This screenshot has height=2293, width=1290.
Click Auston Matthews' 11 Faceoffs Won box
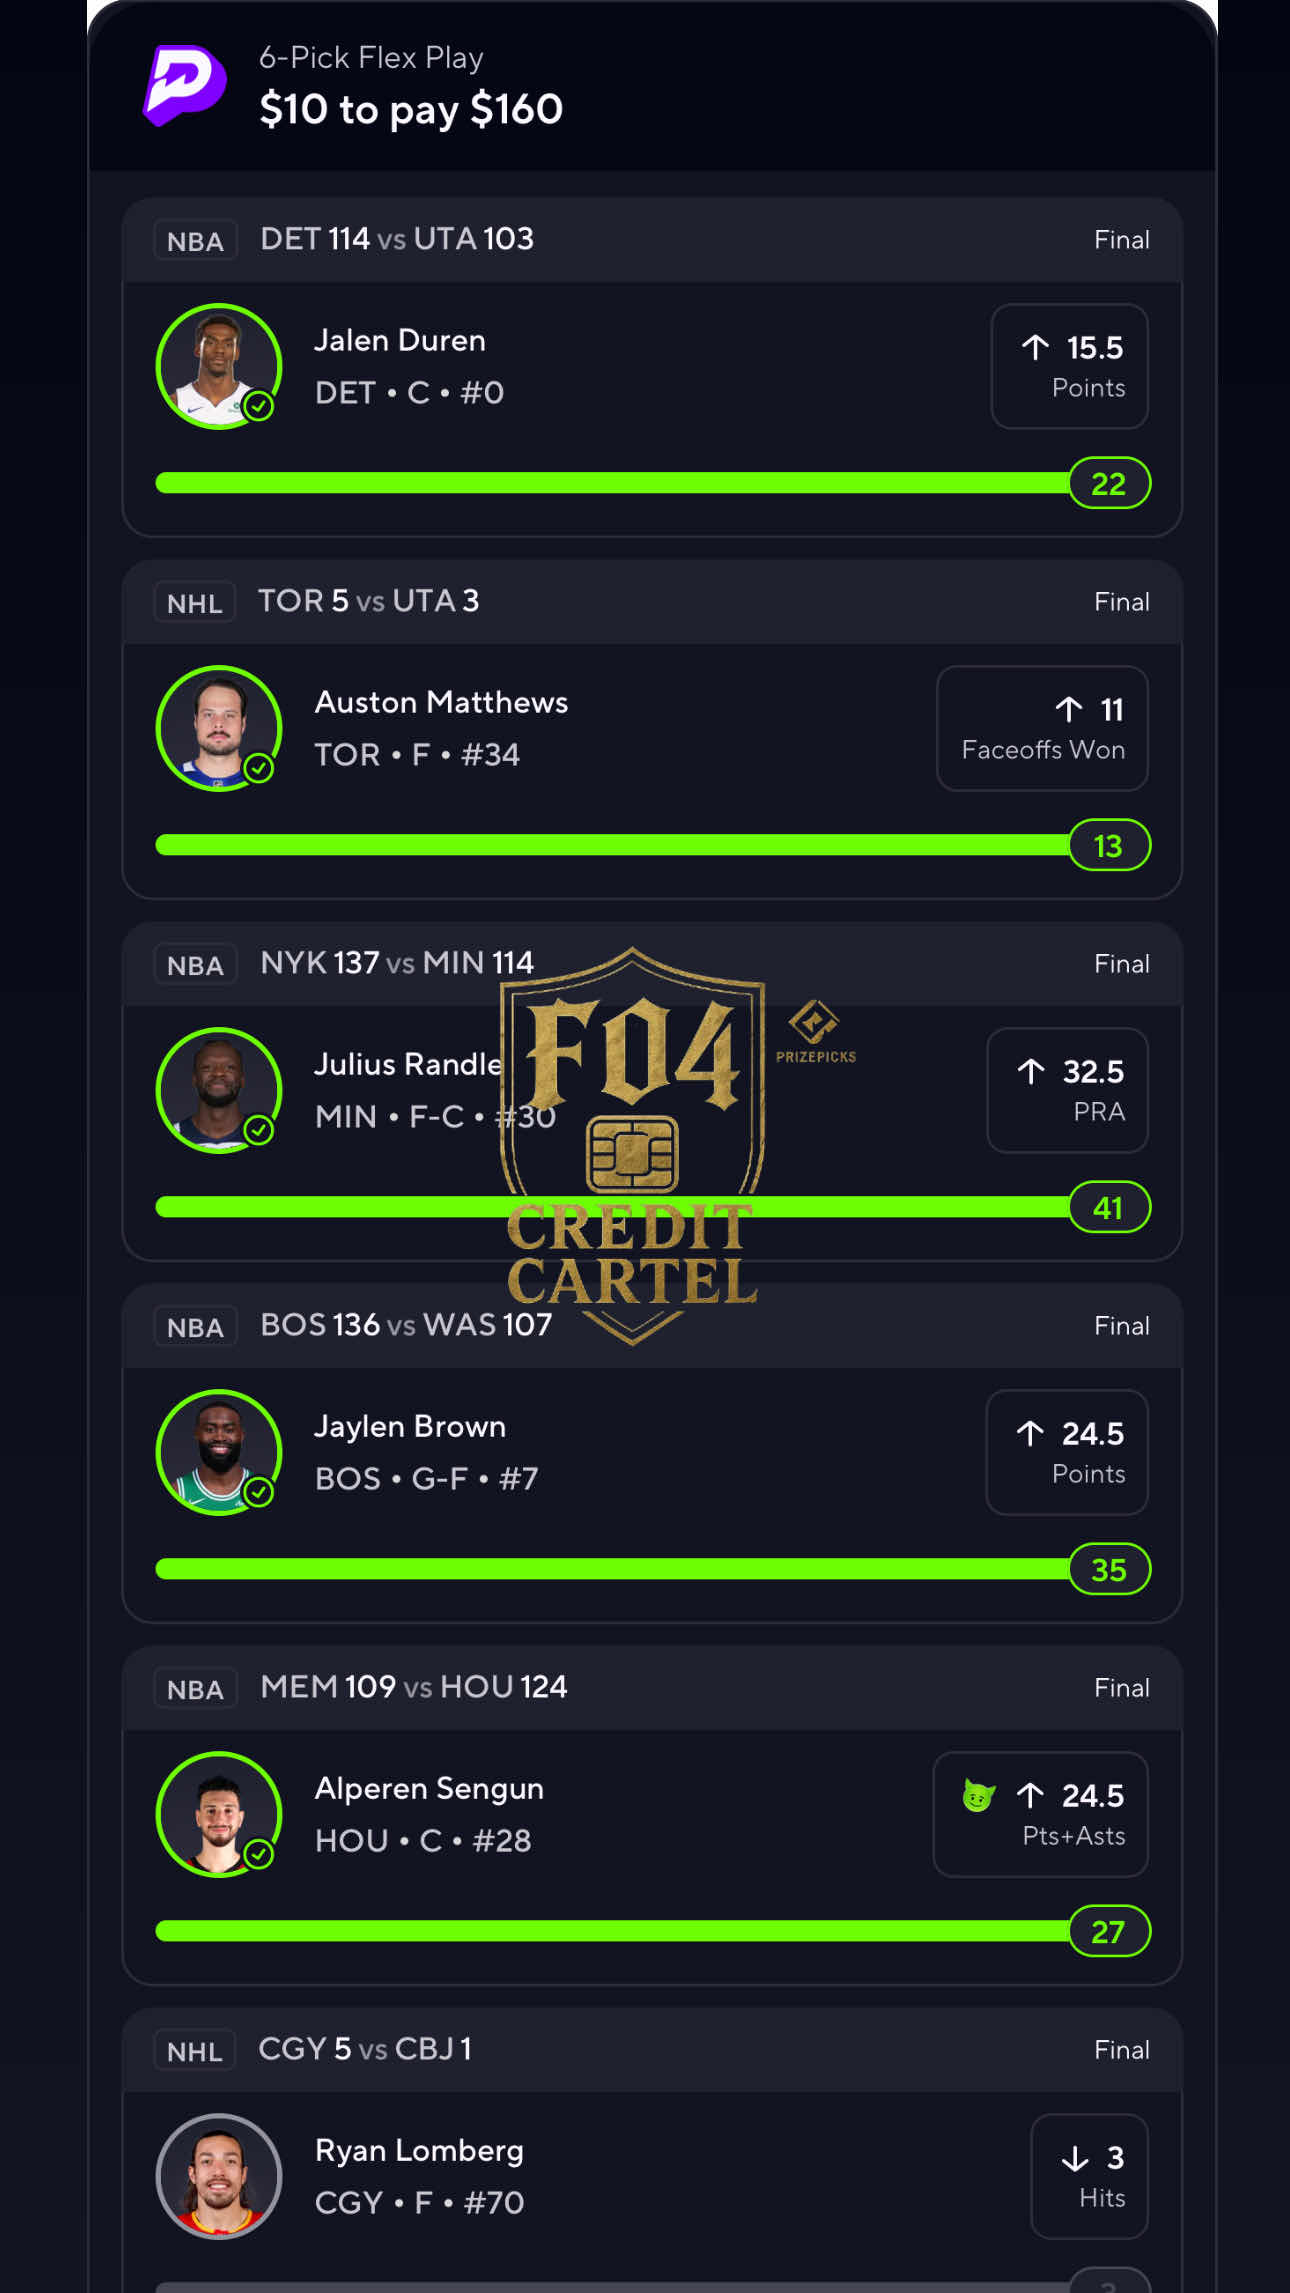[1042, 728]
